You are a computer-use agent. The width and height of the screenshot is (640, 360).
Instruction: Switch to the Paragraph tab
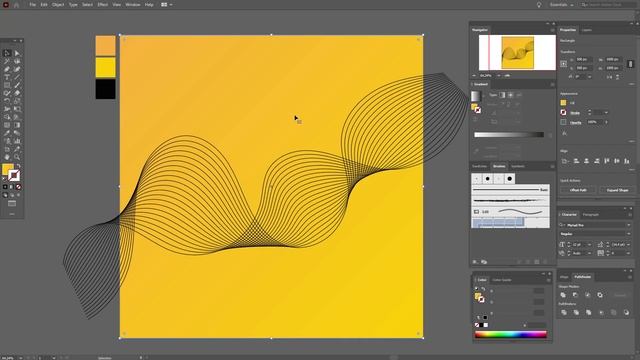pos(591,215)
